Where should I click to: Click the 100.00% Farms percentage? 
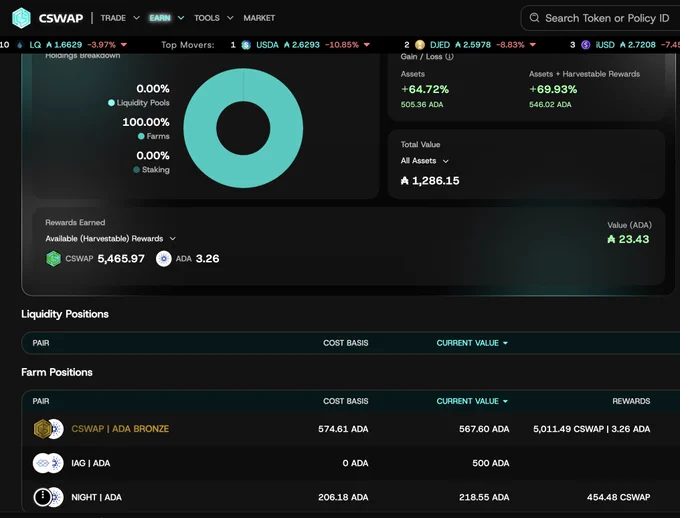point(146,122)
